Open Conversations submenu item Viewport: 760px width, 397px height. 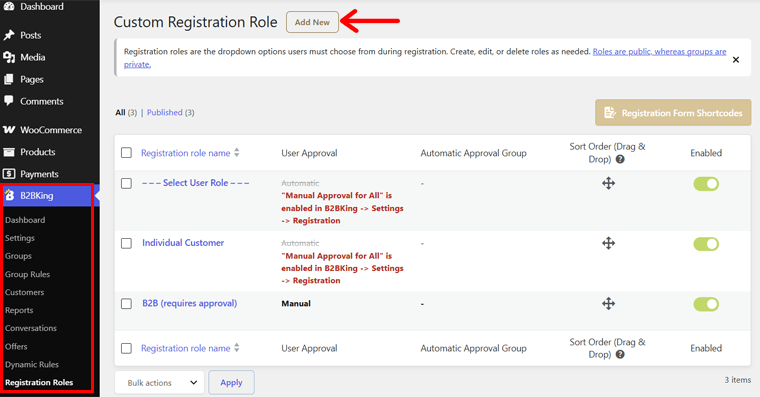31,328
